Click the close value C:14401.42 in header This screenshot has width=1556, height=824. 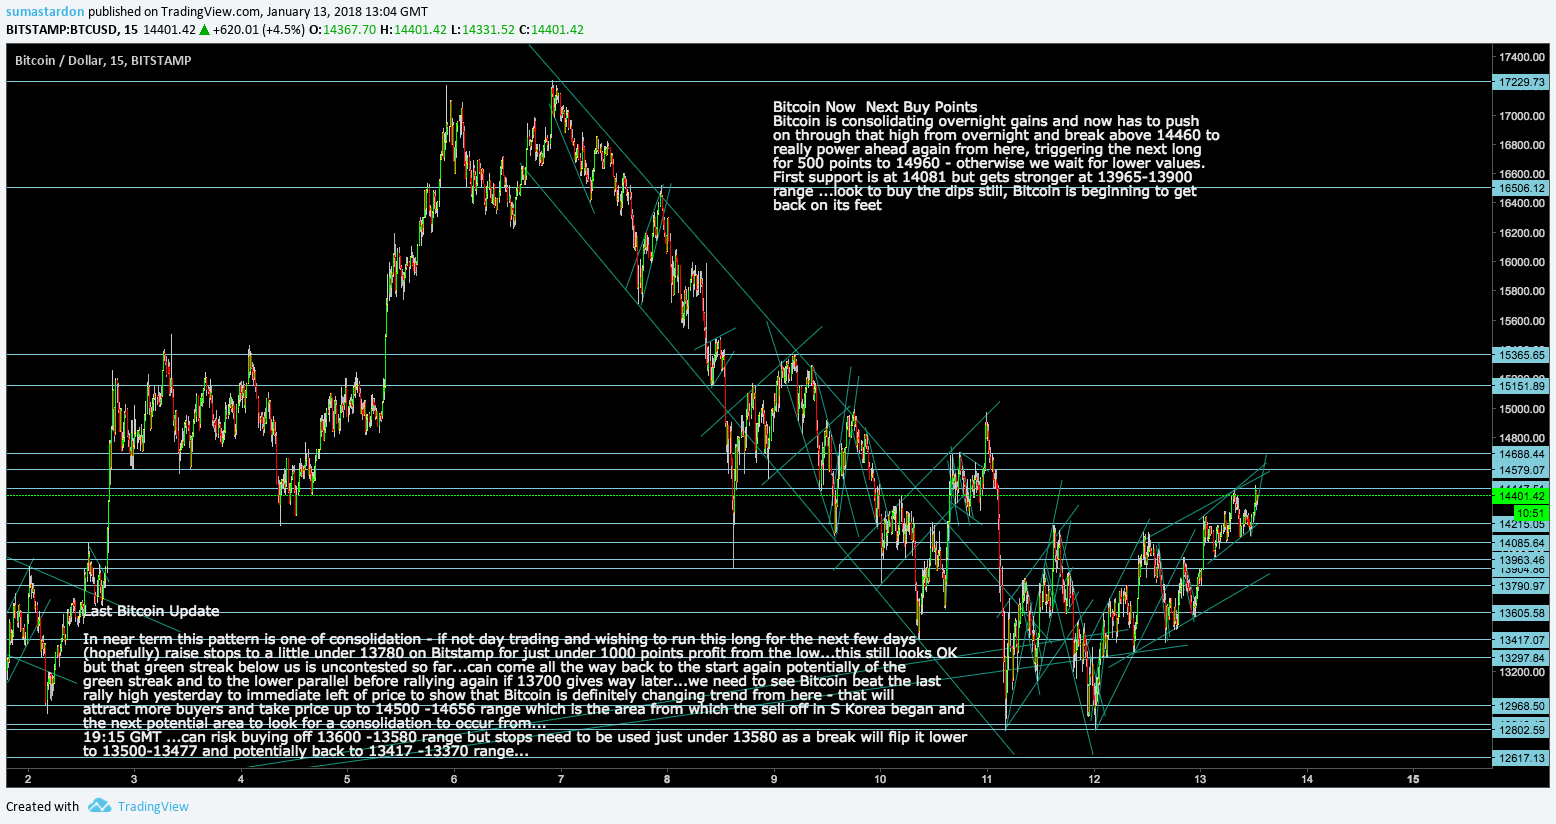(551, 30)
